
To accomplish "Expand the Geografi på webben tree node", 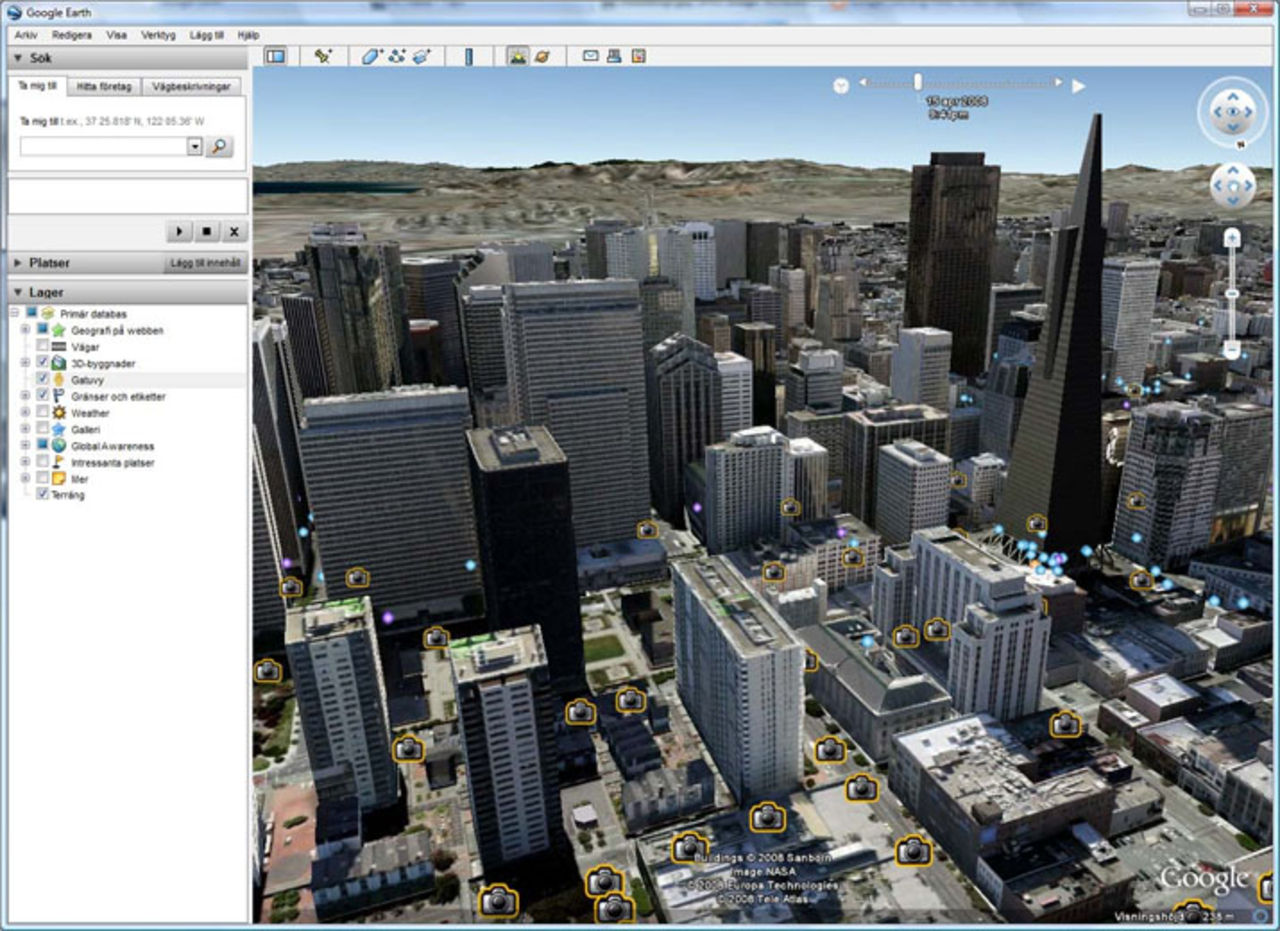I will click(x=25, y=330).
